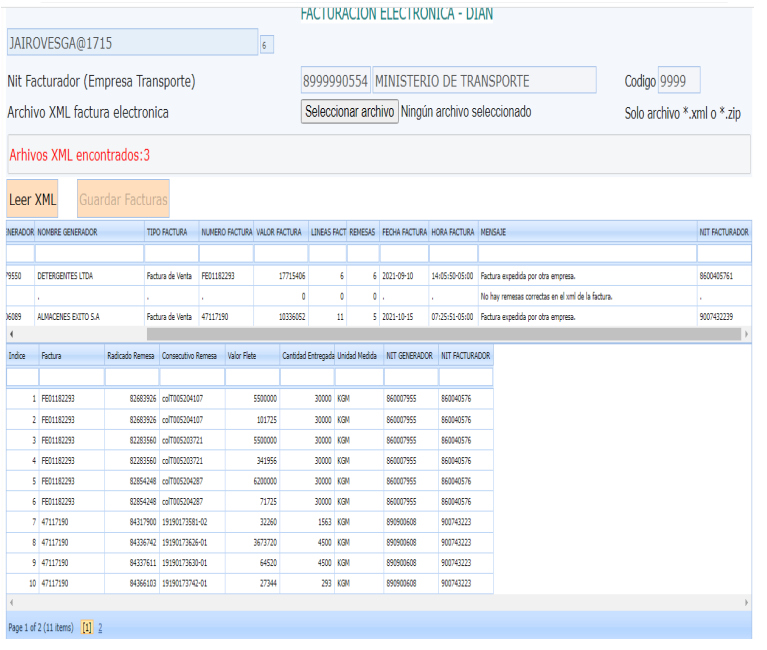The height and width of the screenshot is (650, 767).
Task: Sort by Indice column header
Action: 23,356
